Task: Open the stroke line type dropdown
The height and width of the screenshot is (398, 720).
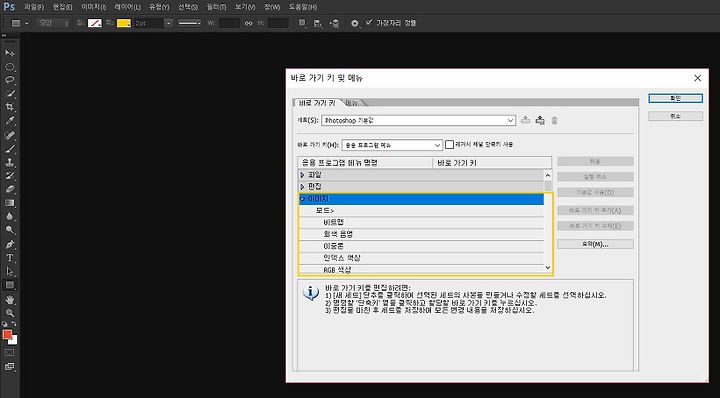Action: (x=190, y=23)
